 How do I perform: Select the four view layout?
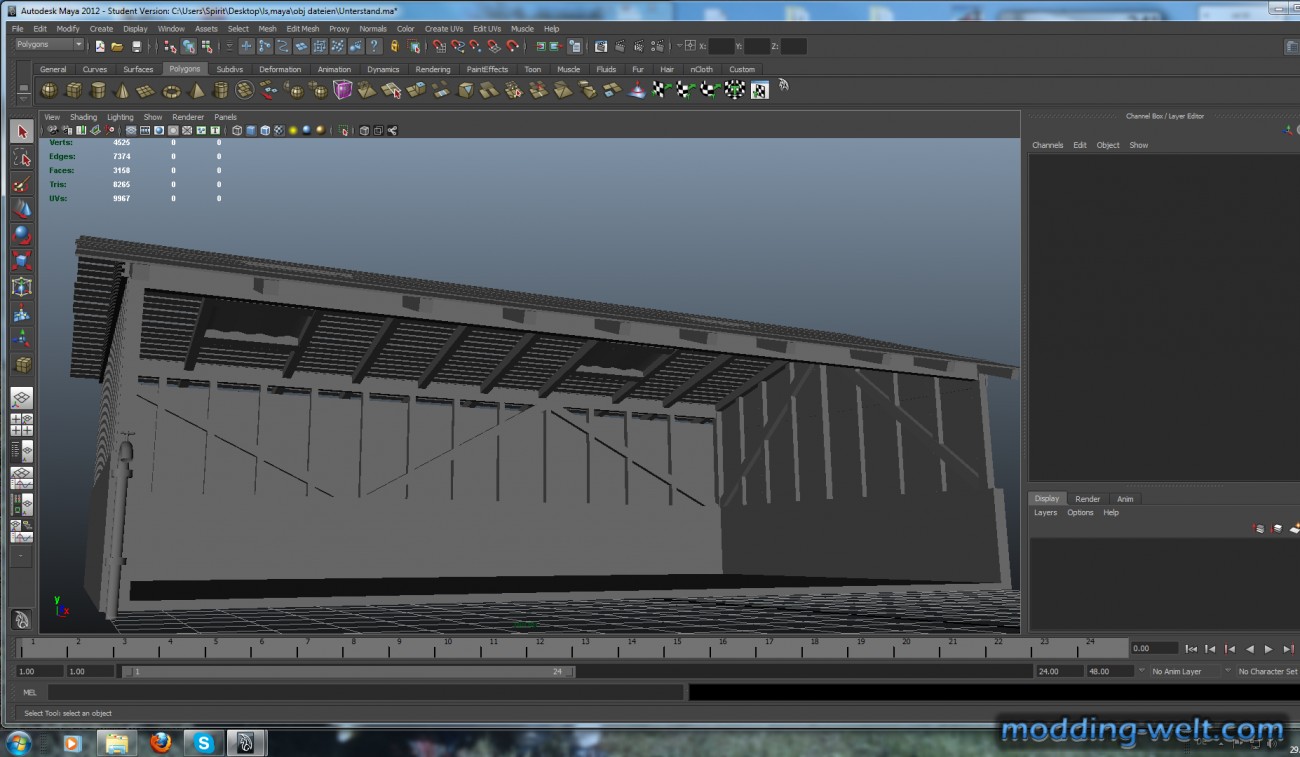click(x=22, y=425)
